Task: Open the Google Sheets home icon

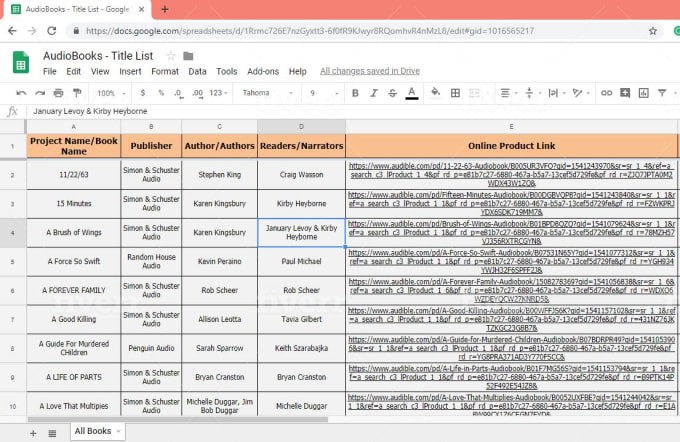Action: point(20,62)
